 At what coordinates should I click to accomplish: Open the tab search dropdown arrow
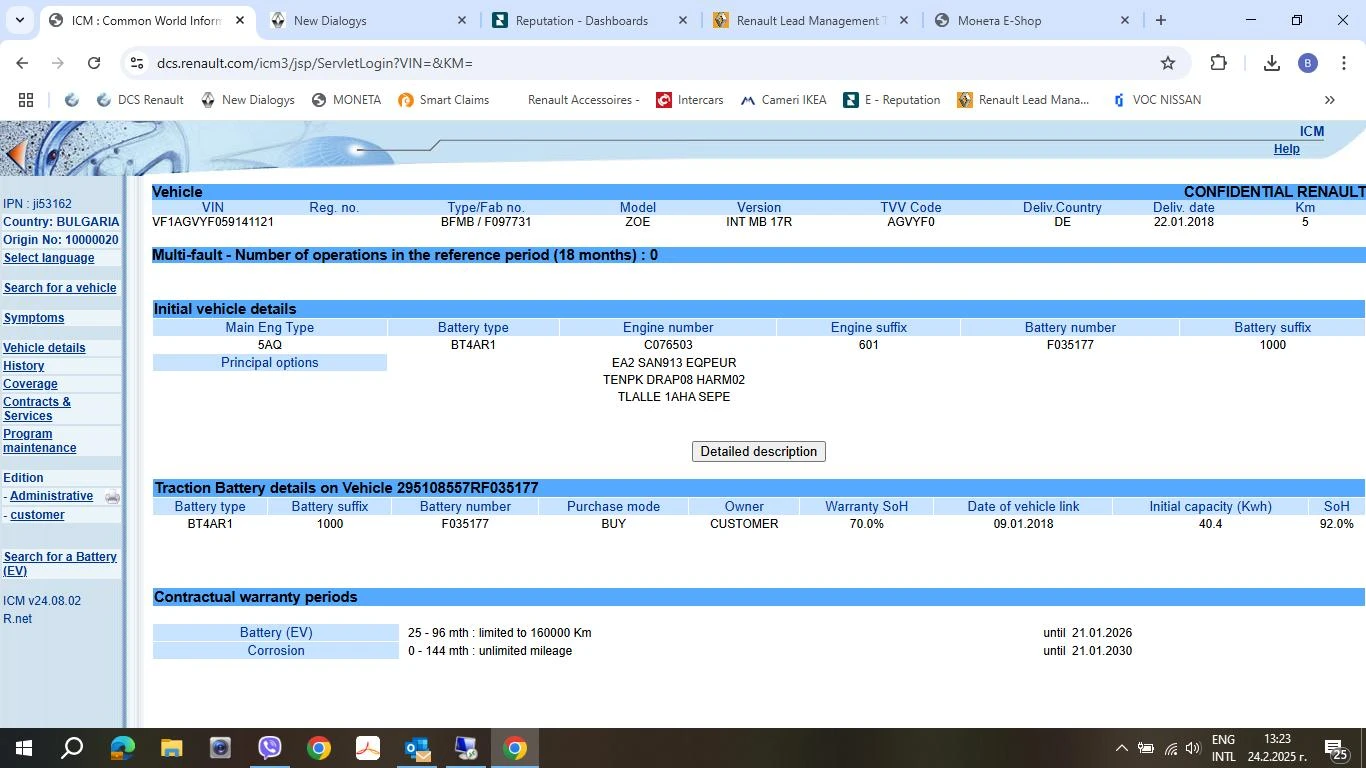(x=19, y=20)
